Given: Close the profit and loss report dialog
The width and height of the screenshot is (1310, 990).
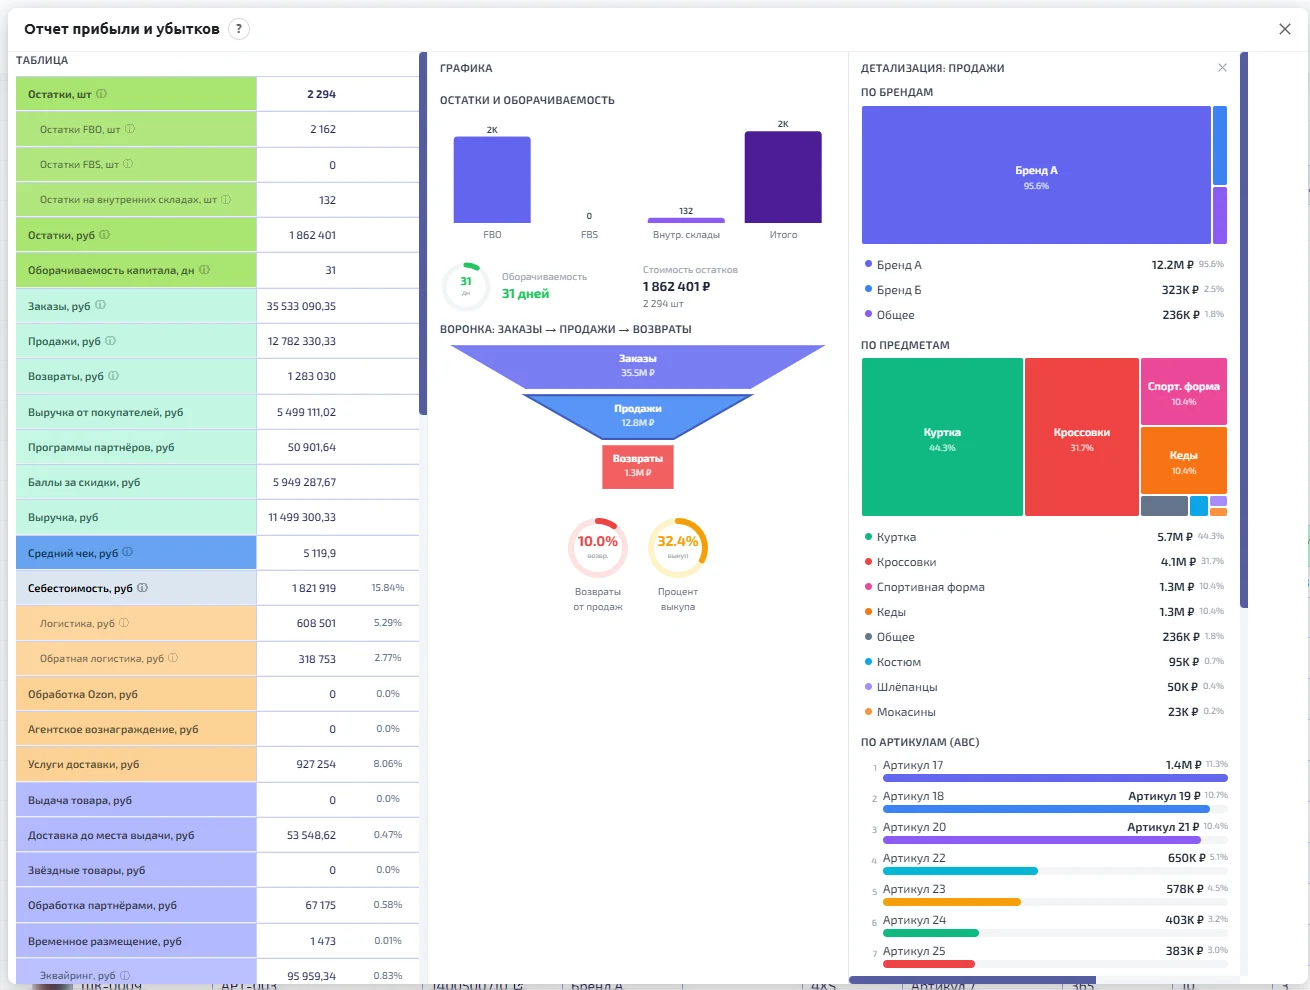Looking at the screenshot, I should pos(1285,29).
